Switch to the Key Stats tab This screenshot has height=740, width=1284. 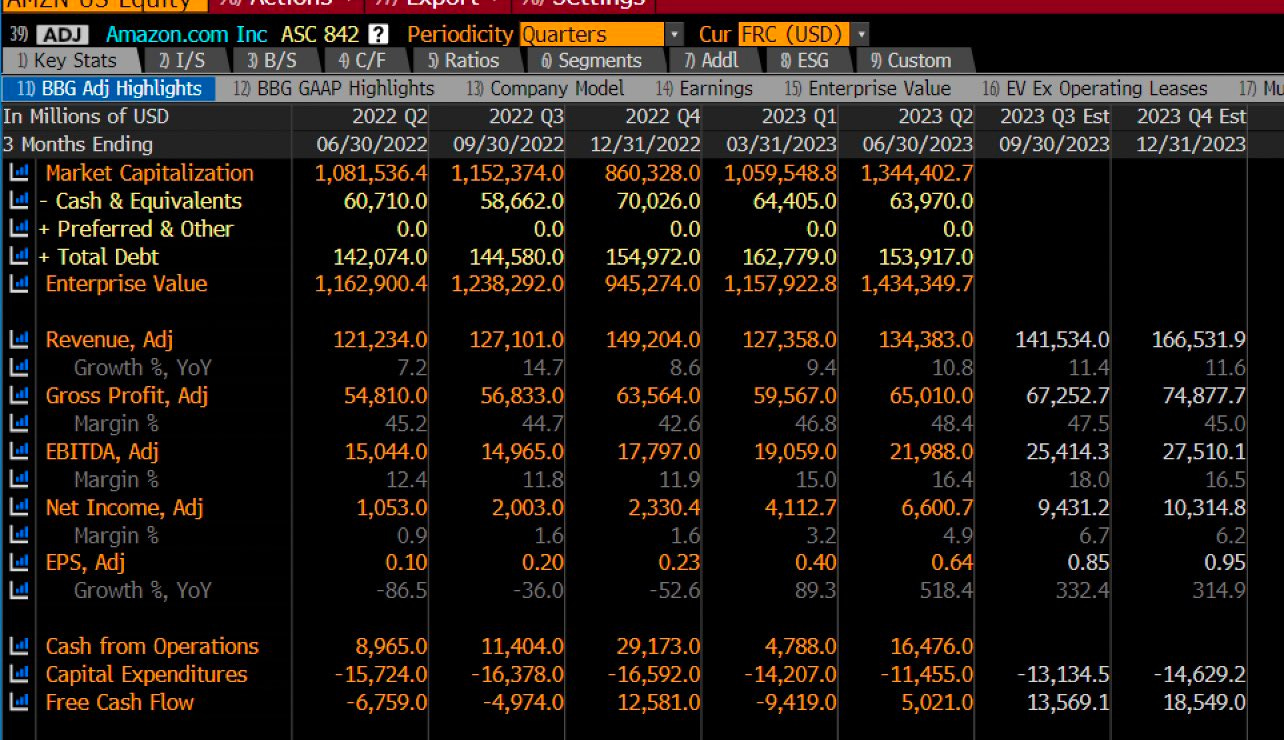point(68,61)
